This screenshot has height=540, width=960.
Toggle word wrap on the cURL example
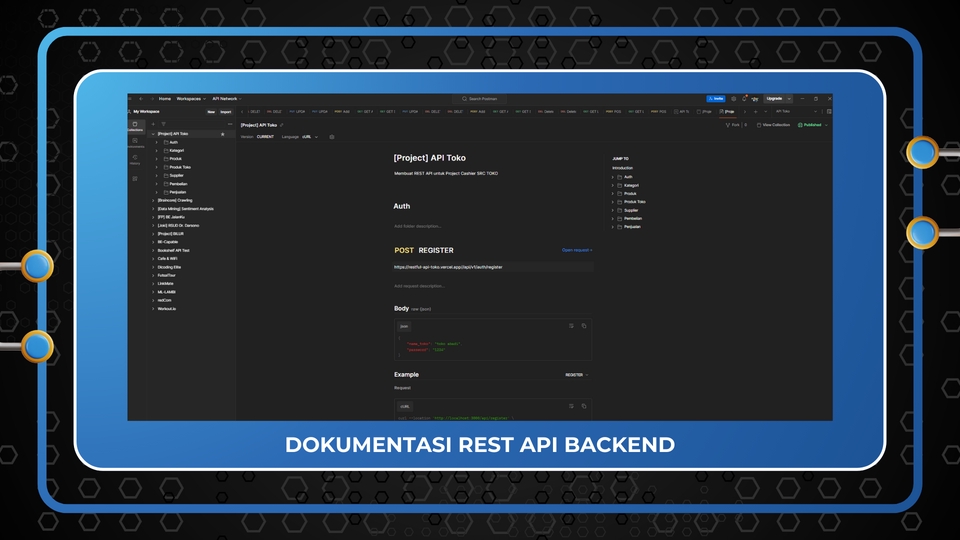coord(571,406)
